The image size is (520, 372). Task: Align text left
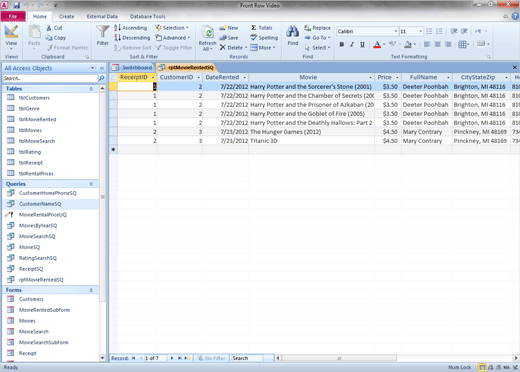coord(427,44)
